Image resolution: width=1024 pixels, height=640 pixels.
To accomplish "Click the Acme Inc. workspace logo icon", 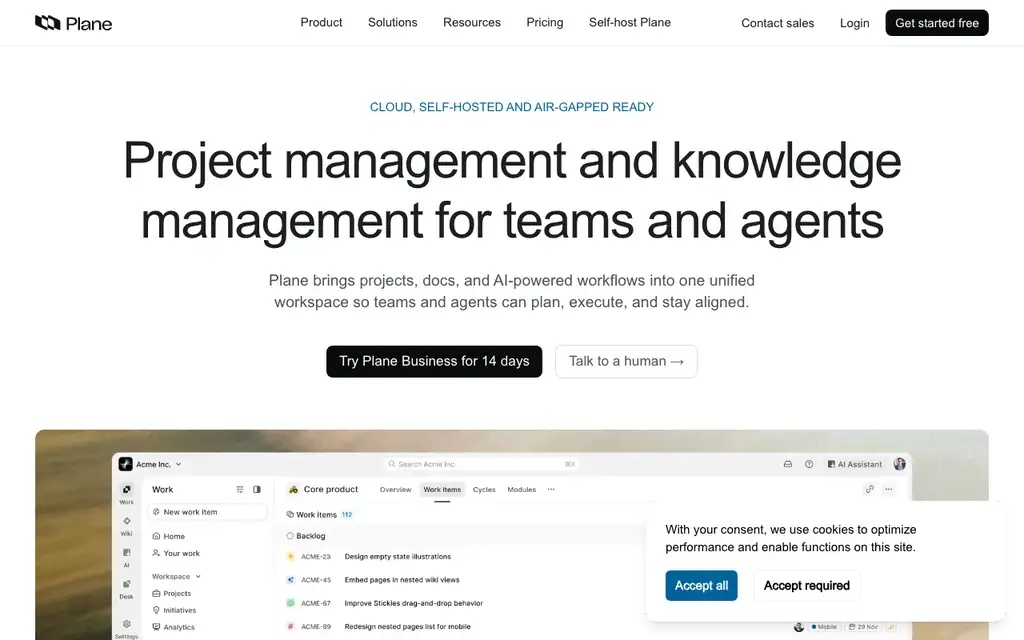I will click(125, 464).
